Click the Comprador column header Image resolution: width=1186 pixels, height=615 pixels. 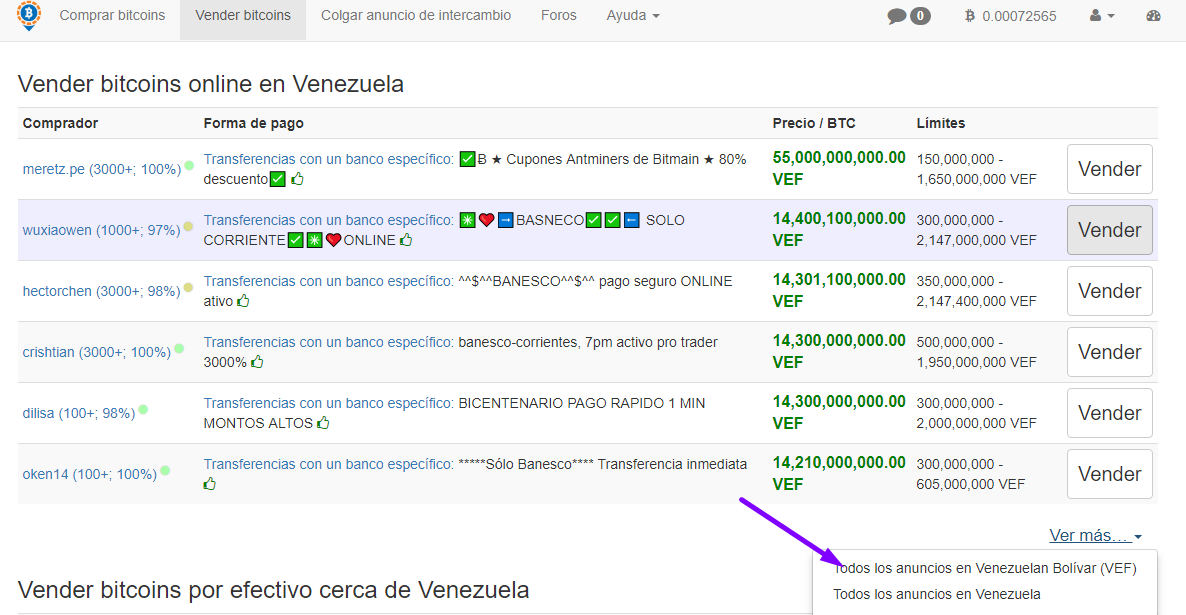coord(61,123)
